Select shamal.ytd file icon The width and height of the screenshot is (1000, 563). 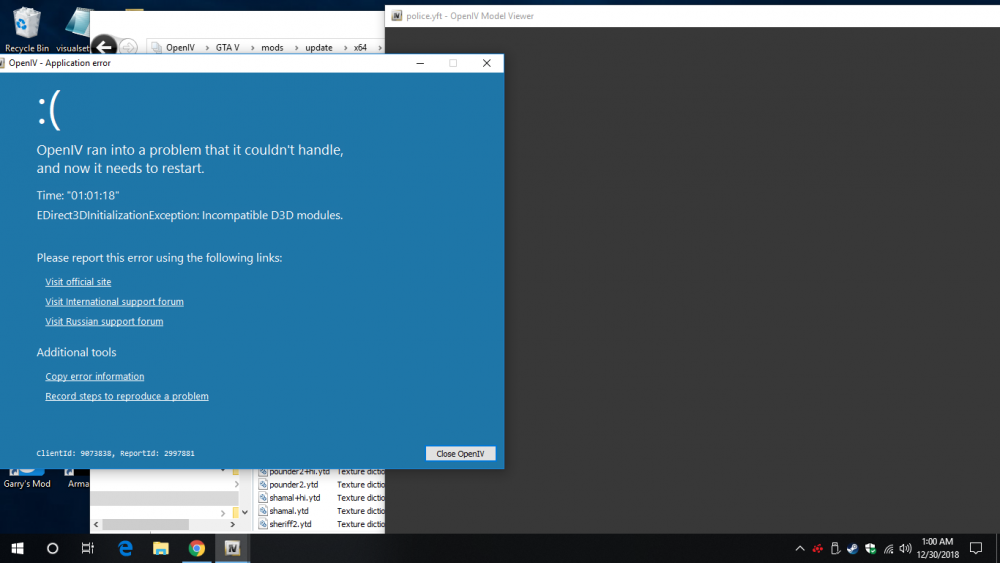click(263, 511)
